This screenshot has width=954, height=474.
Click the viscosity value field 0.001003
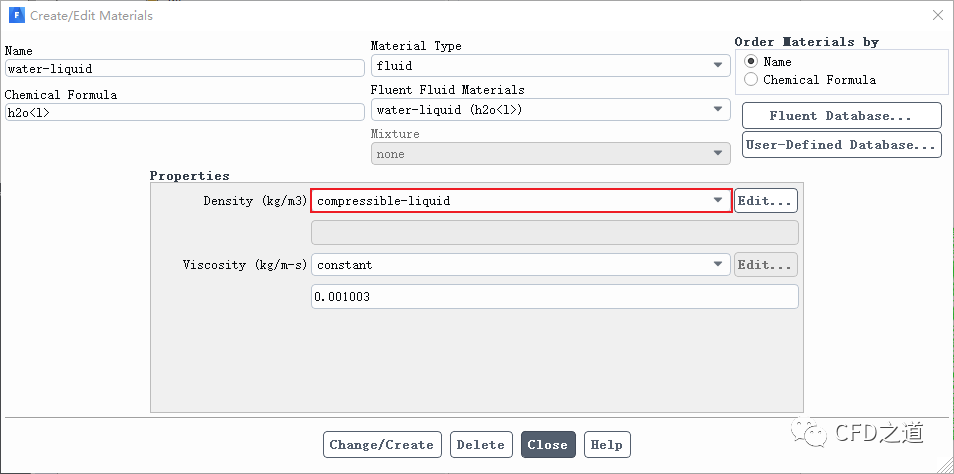pos(554,297)
